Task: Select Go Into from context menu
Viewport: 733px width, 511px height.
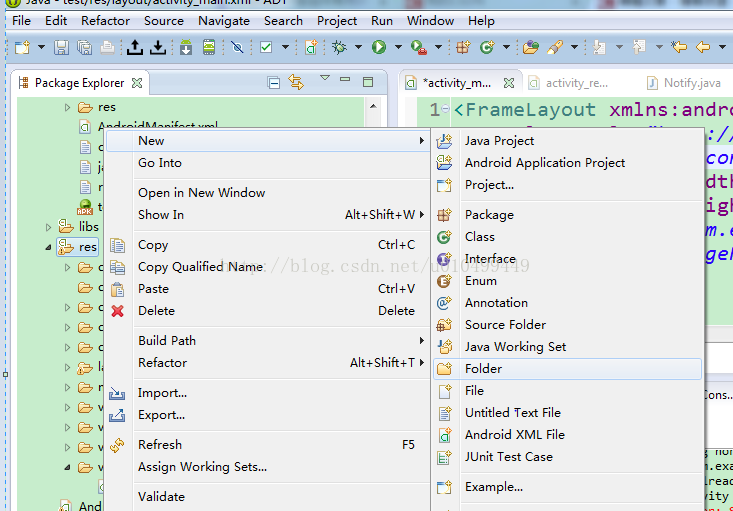Action: [x=266, y=163]
